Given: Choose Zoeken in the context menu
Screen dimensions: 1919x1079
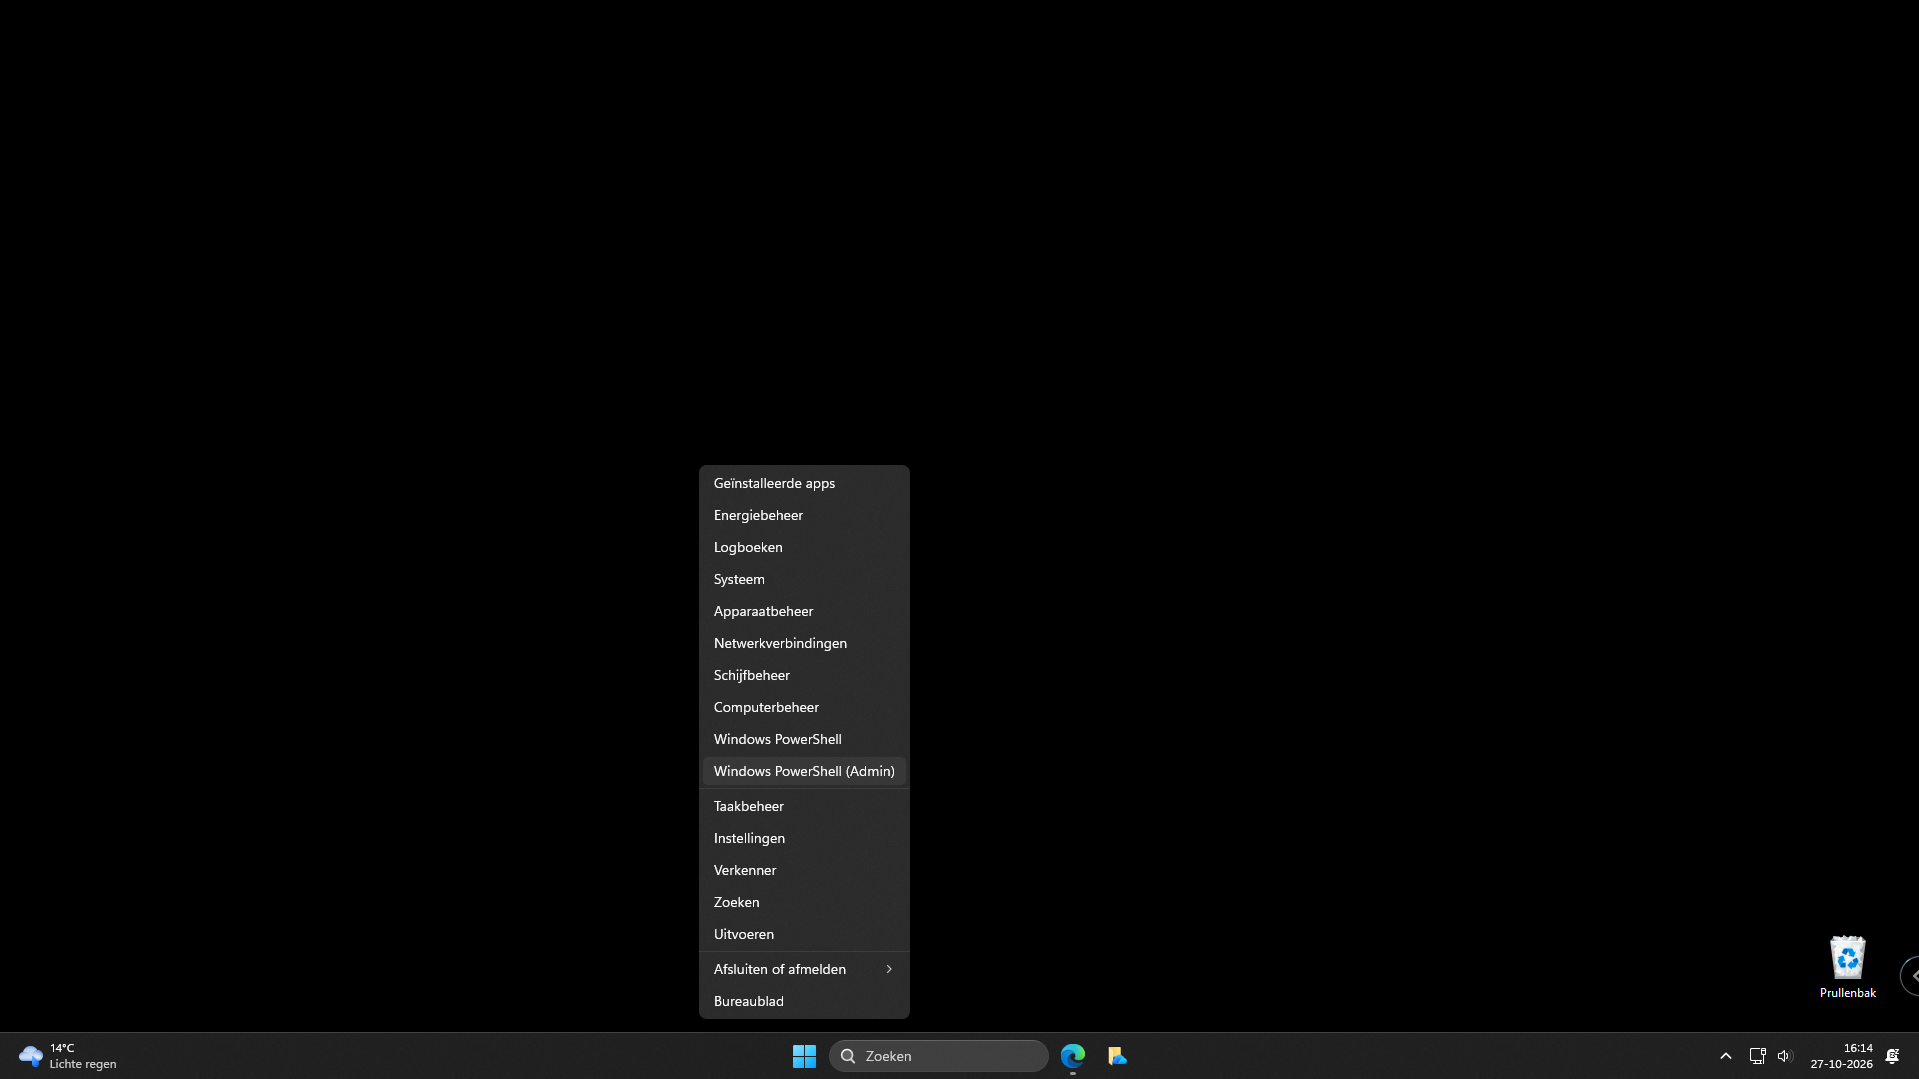Looking at the screenshot, I should click(x=804, y=902).
